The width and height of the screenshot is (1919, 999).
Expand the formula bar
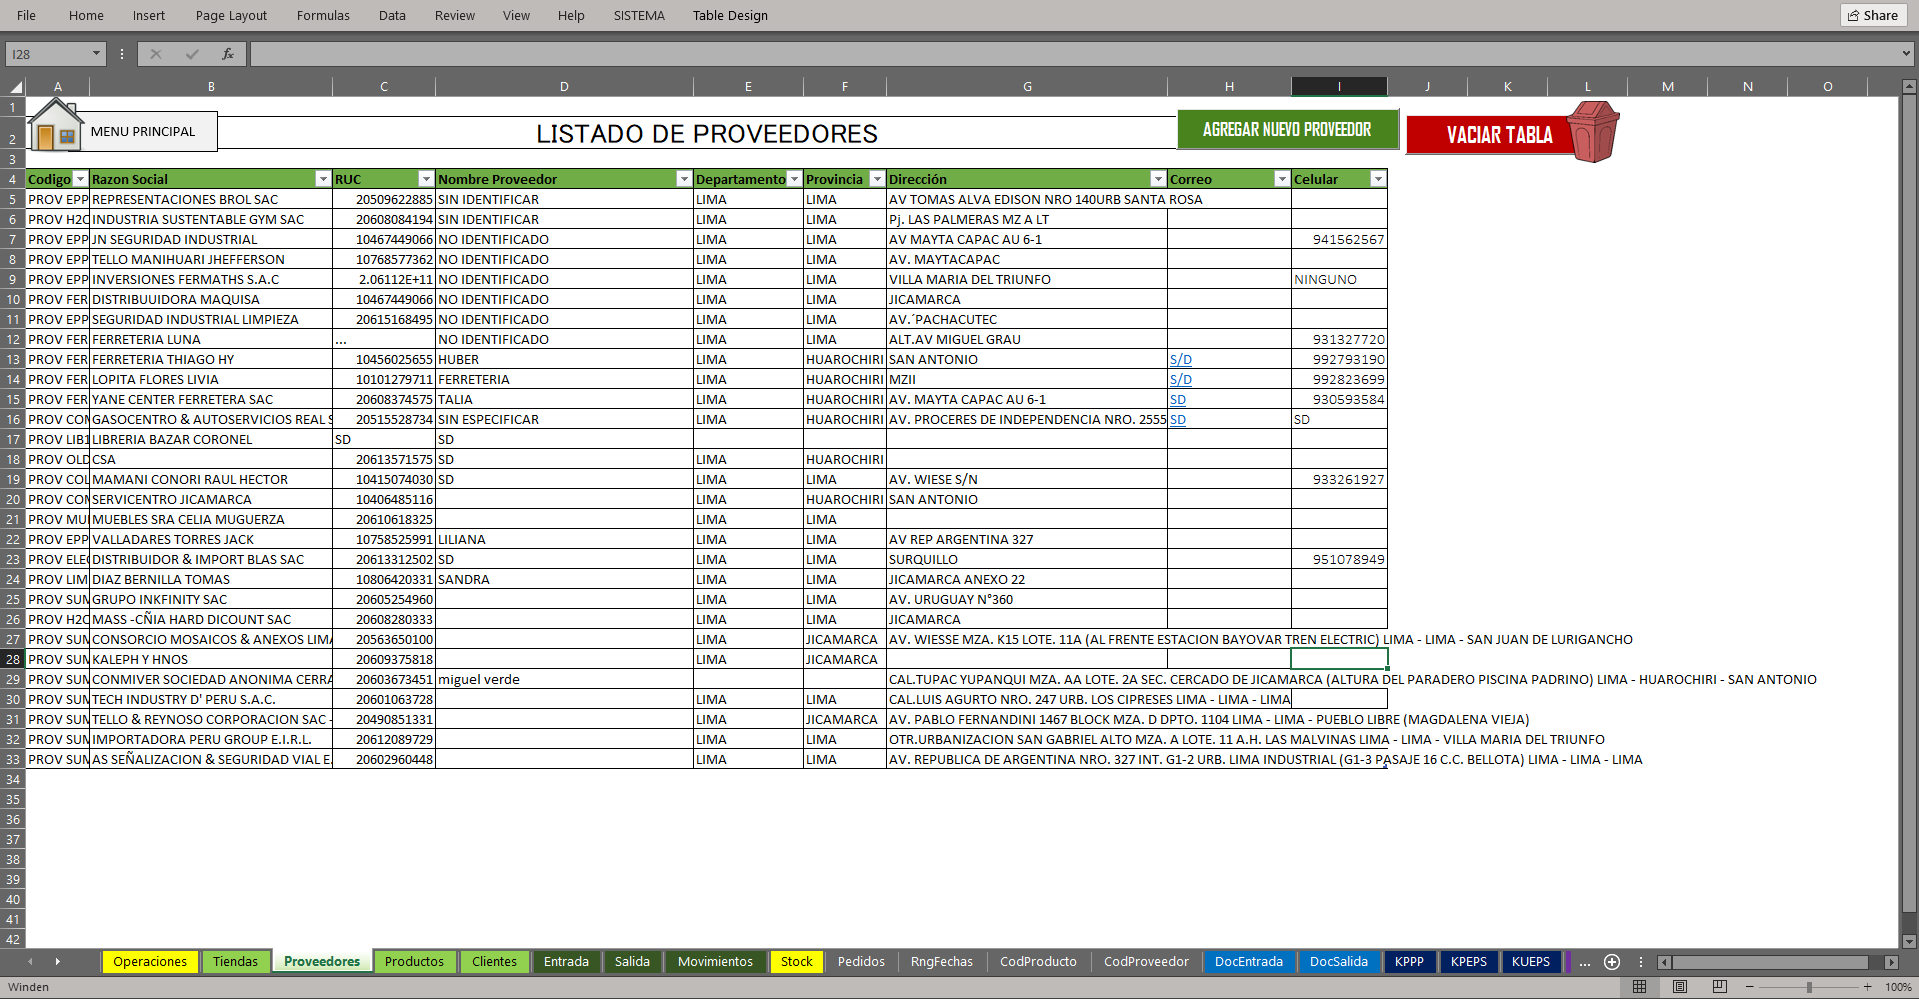1906,54
